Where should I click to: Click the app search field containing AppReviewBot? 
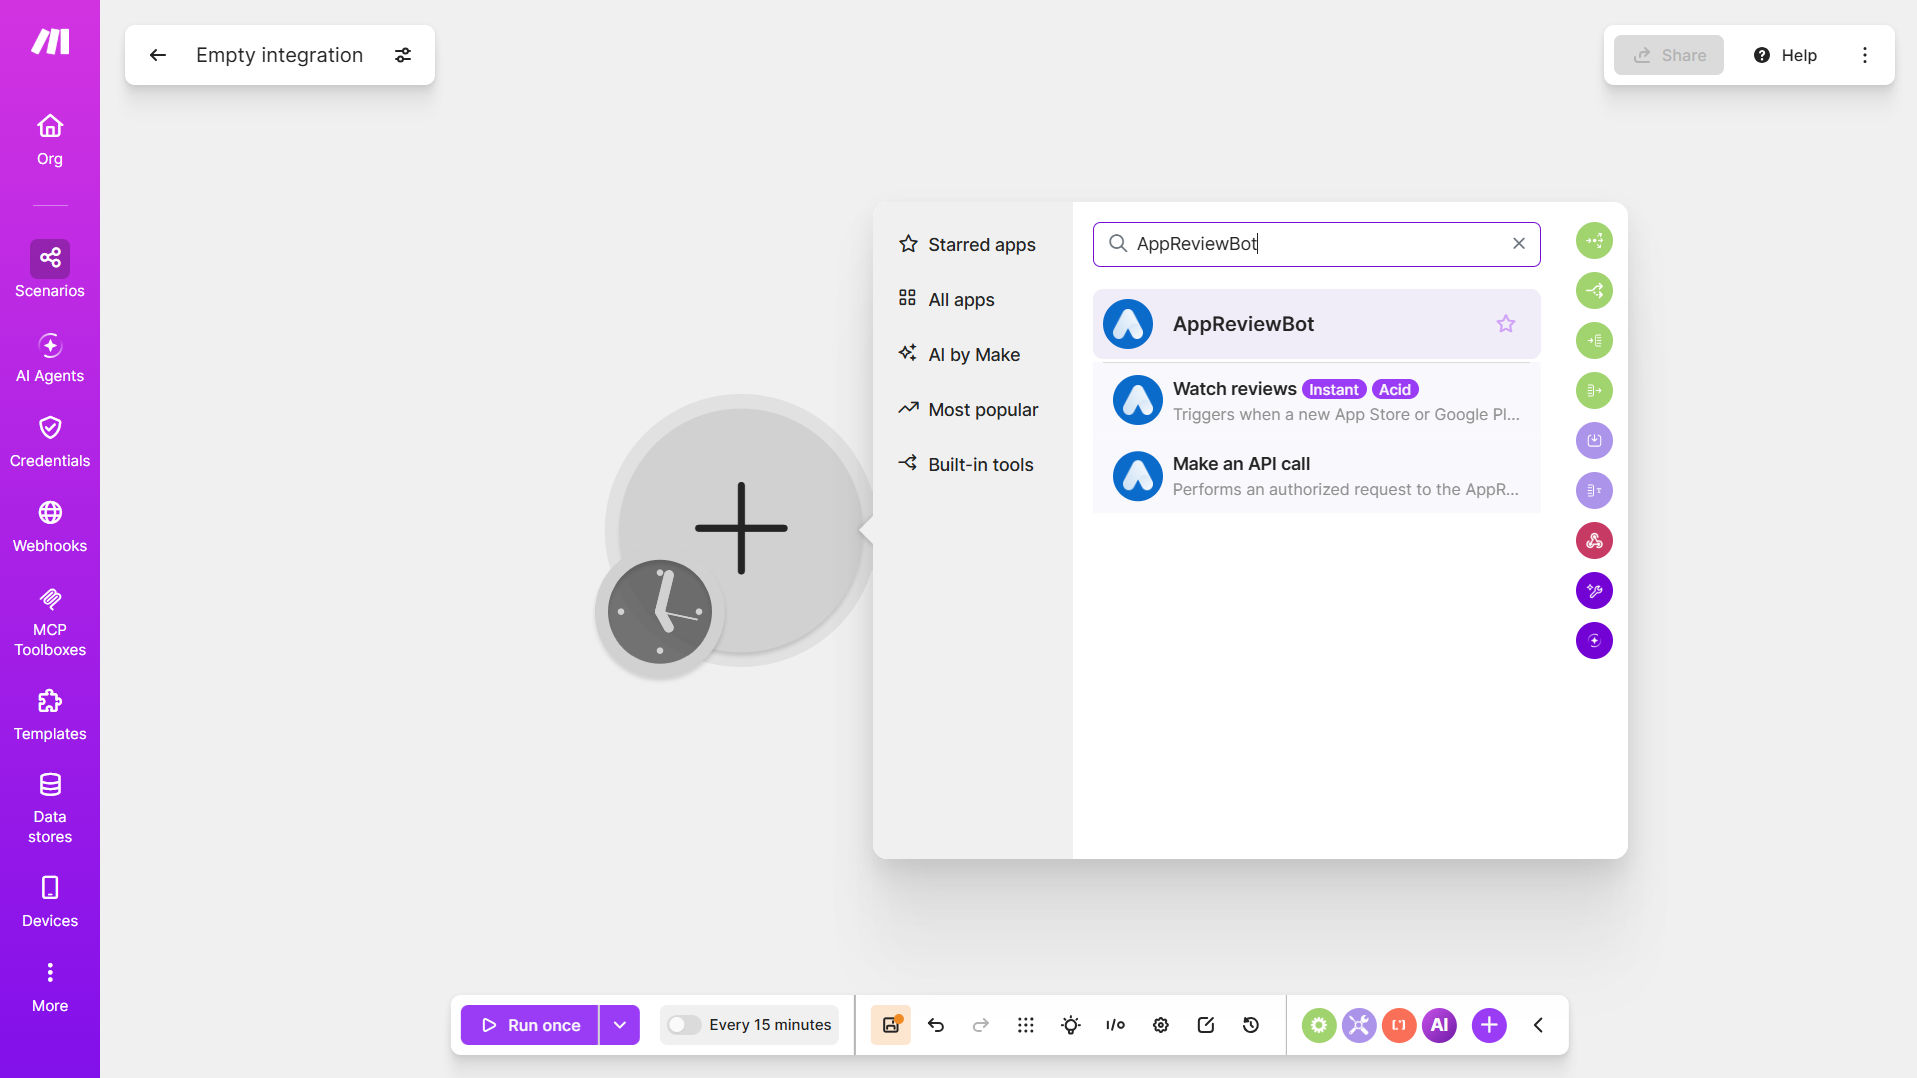click(x=1316, y=244)
